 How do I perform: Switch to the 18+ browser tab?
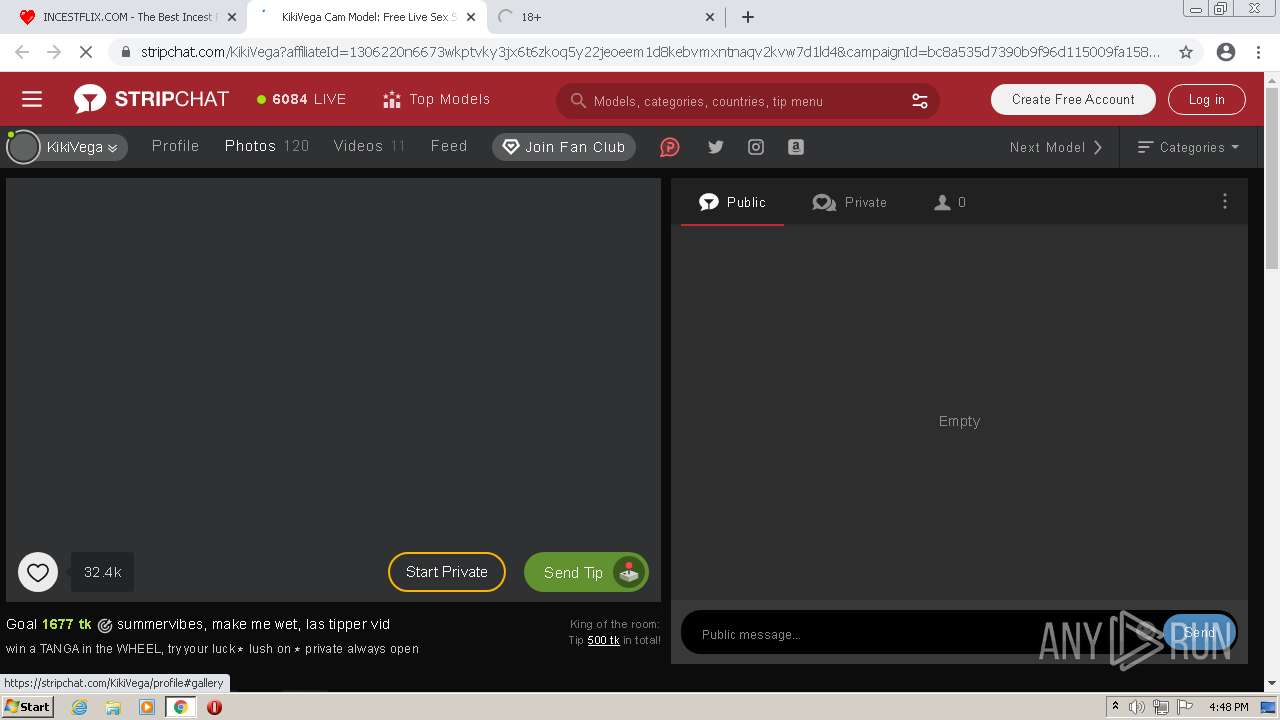point(605,17)
